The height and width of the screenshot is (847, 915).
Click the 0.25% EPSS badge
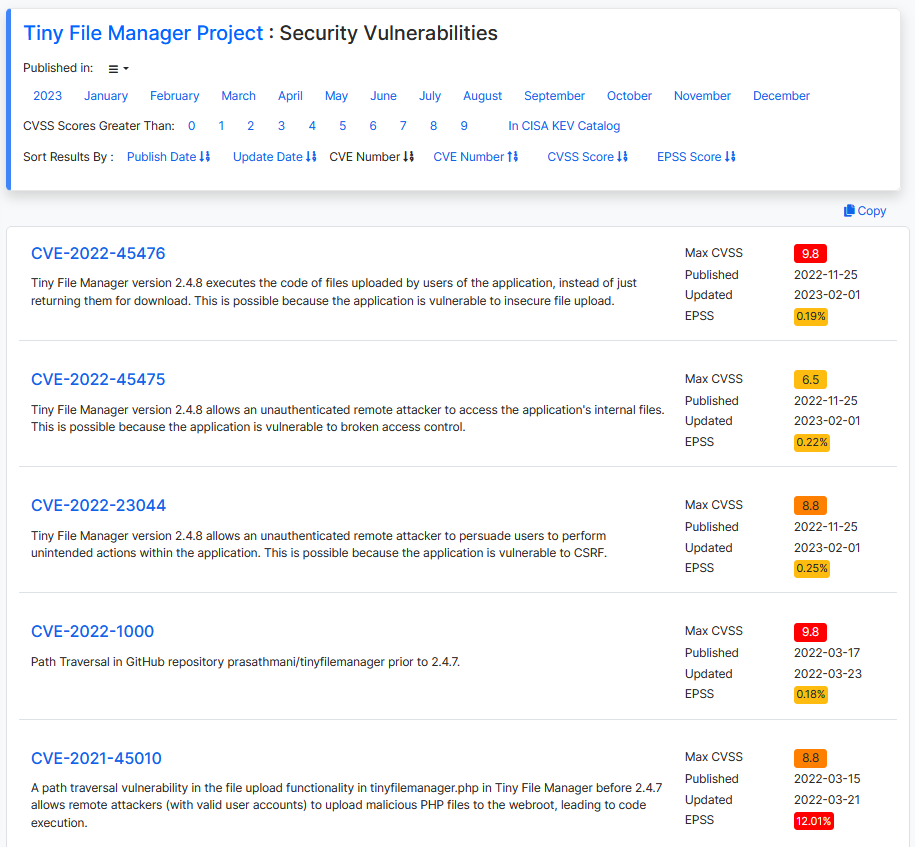812,569
